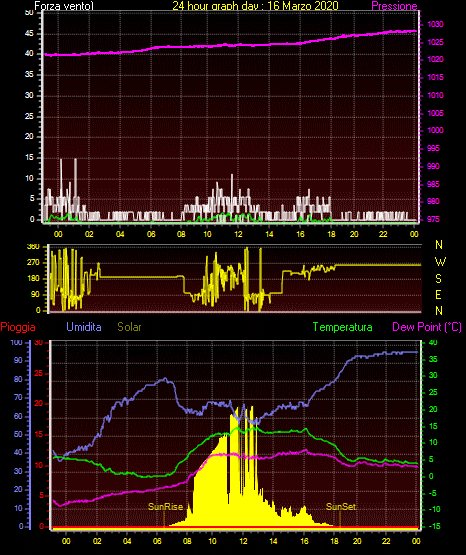This screenshot has width=466, height=555.
Task: Click the 40 temperature axis value
Action: [x=433, y=342]
